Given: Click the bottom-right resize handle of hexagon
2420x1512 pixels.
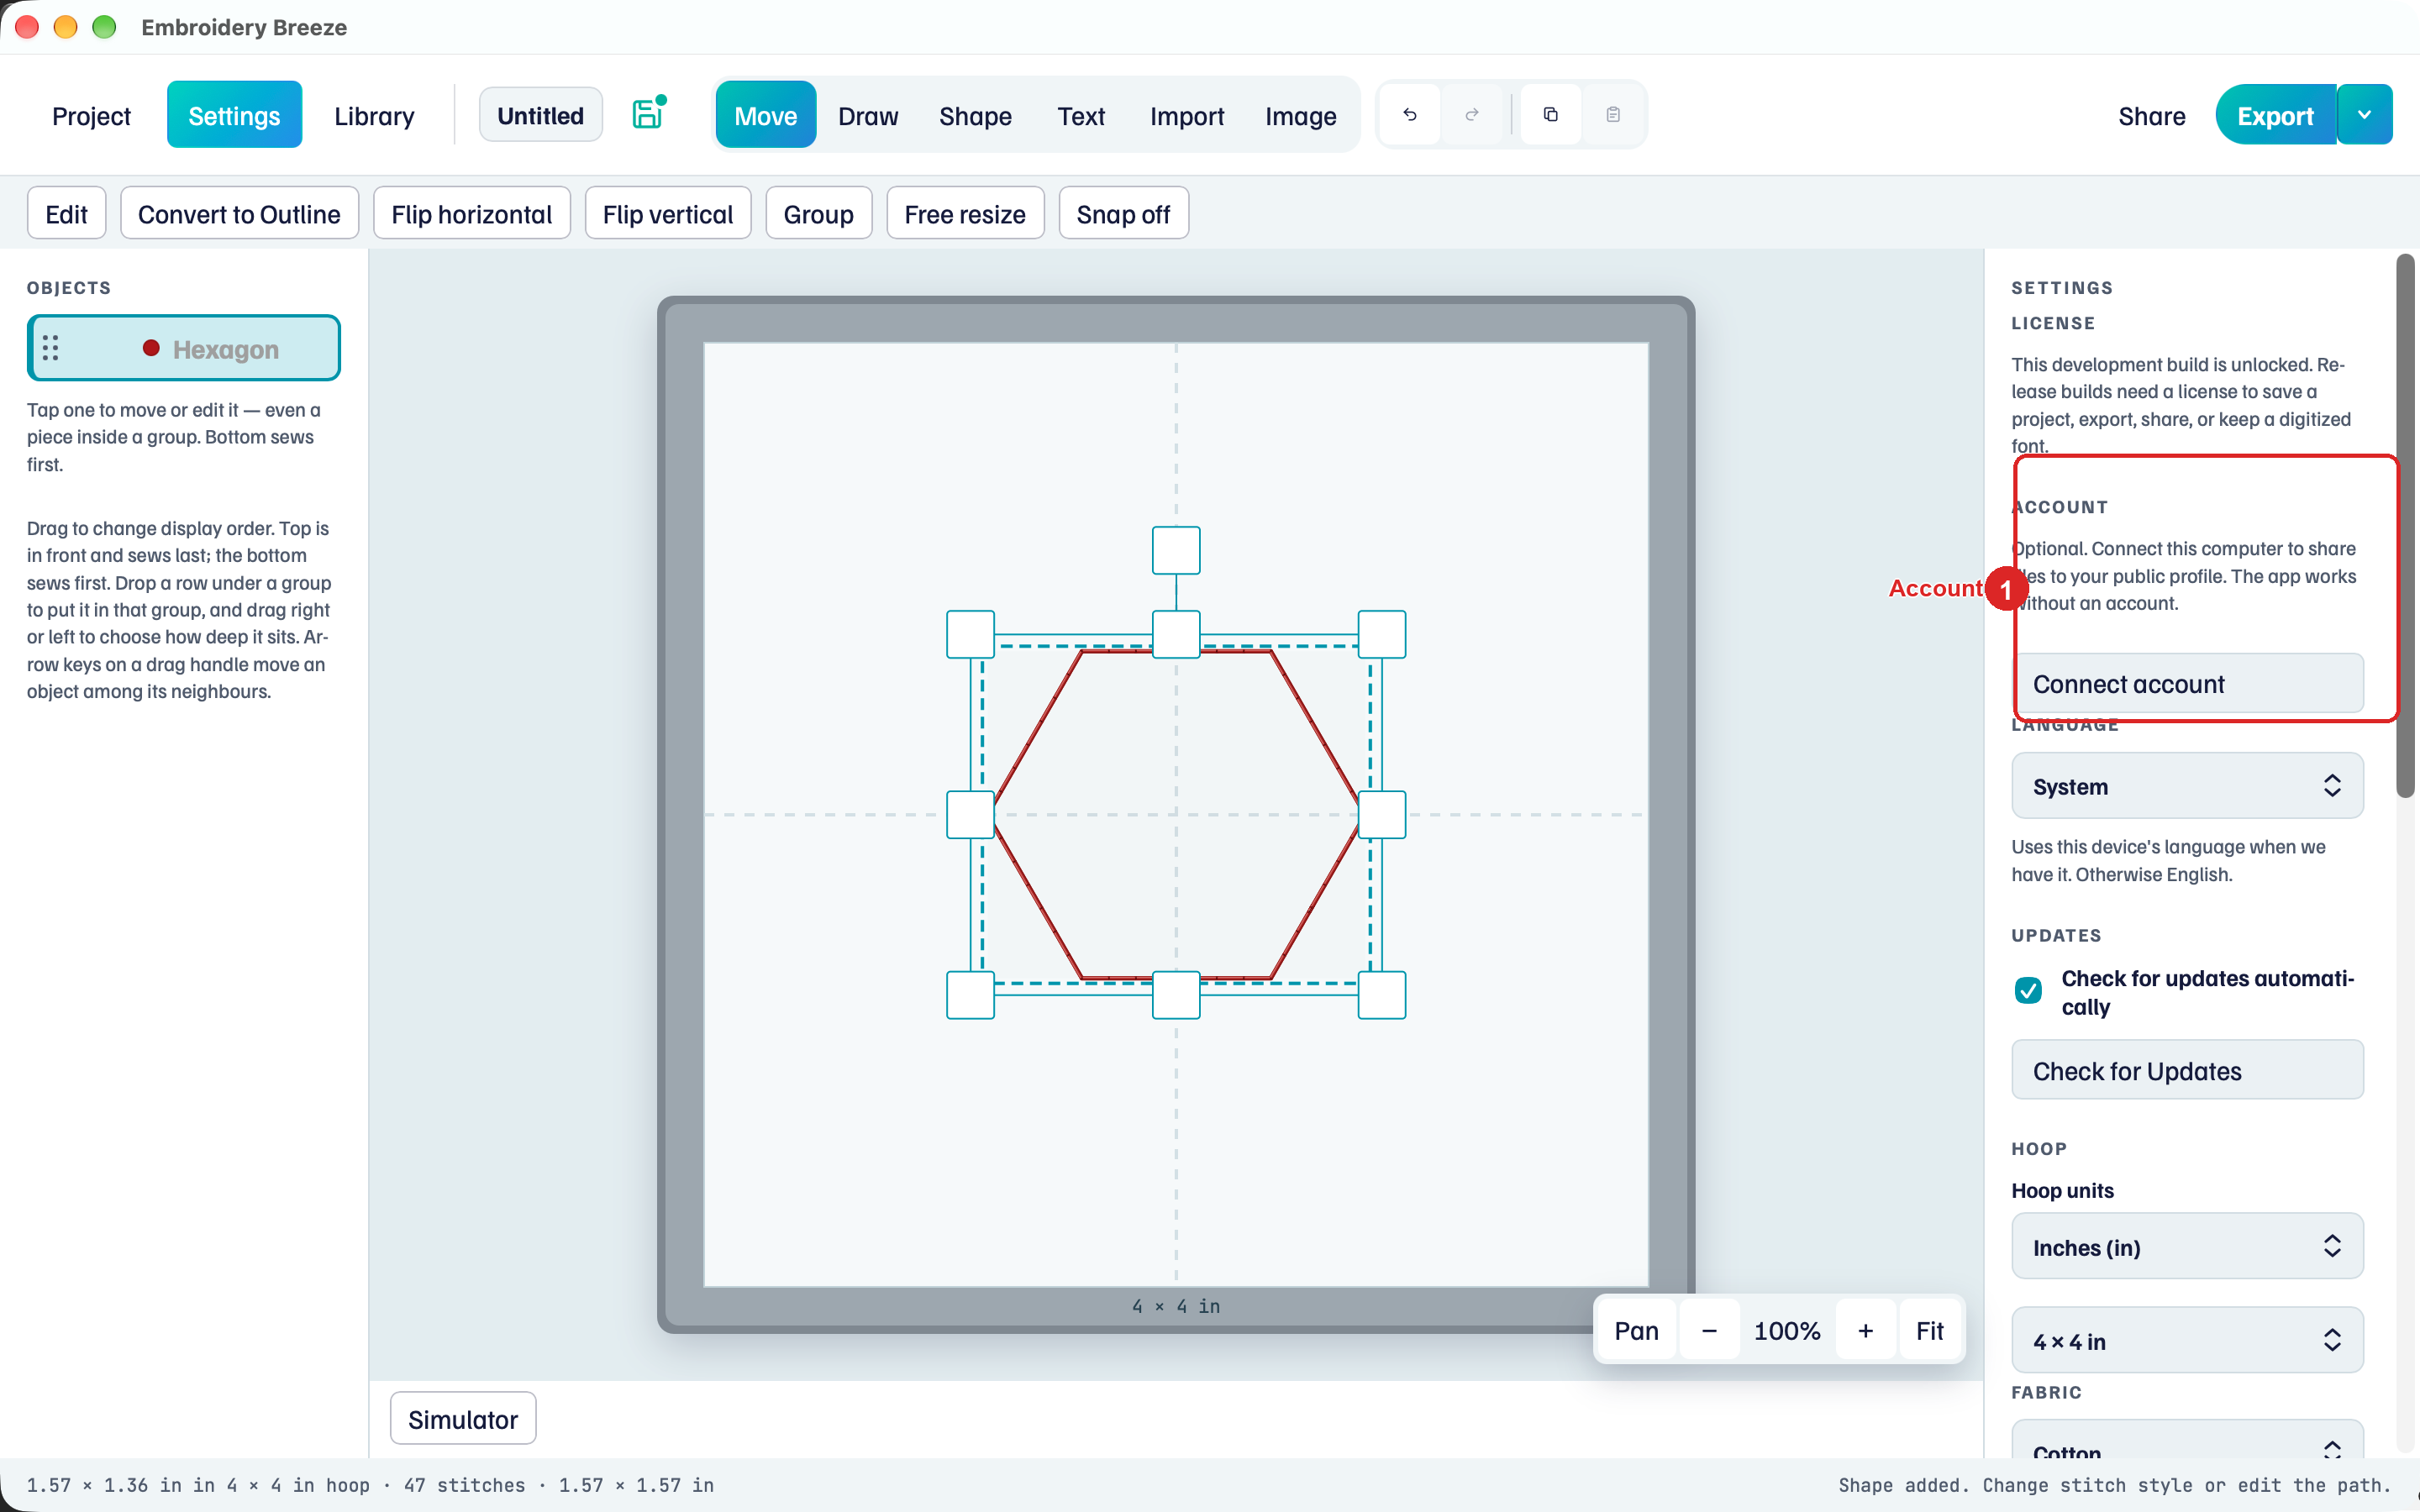Looking at the screenshot, I should coord(1382,995).
